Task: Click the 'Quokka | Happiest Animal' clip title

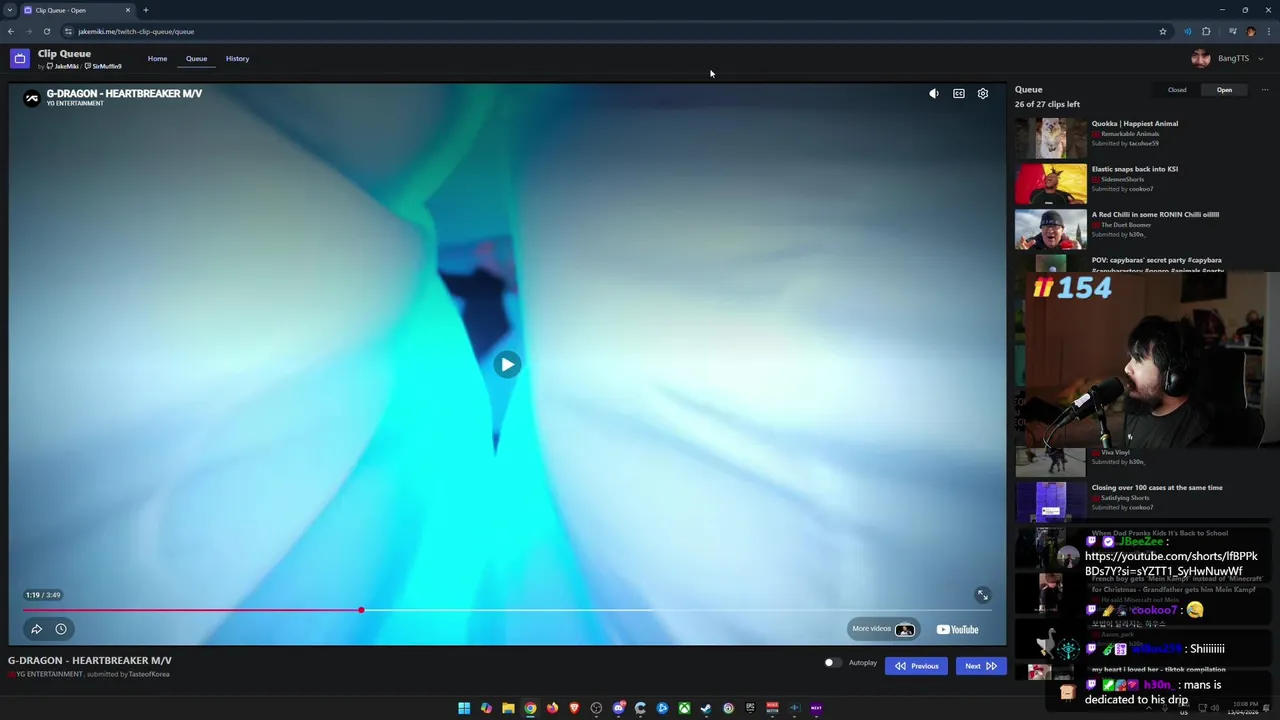Action: click(1135, 124)
